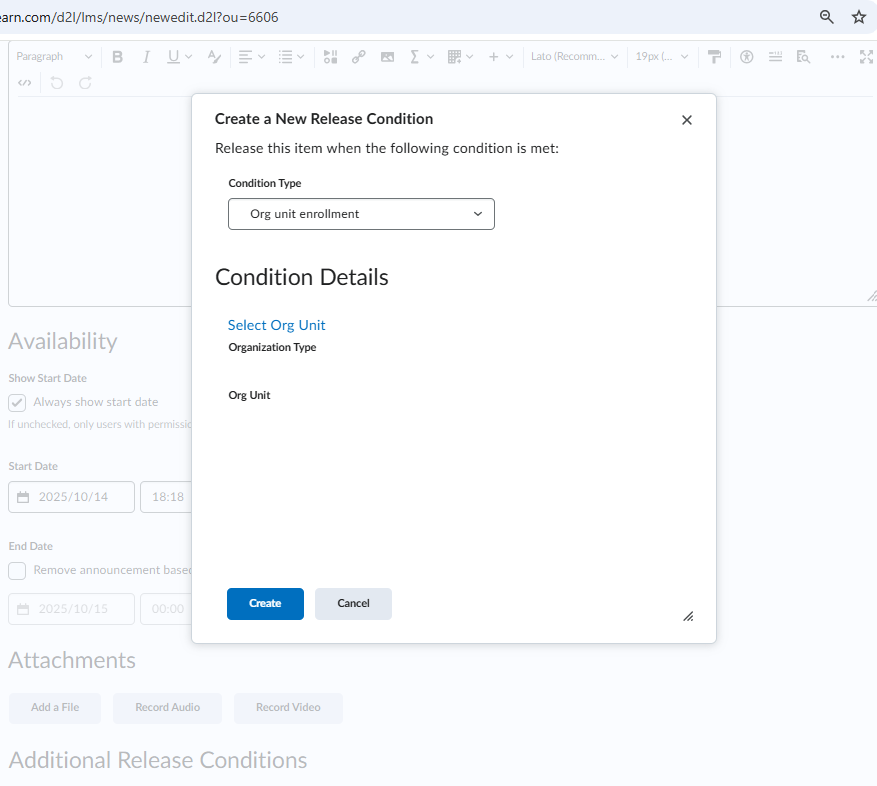
Task: Open the Paragraph format dropdown
Action: pyautogui.click(x=54, y=57)
